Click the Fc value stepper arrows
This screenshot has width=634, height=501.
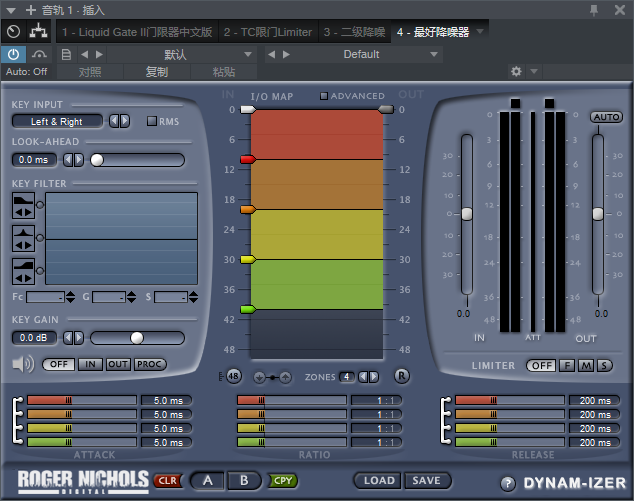pyautogui.click(x=70, y=297)
